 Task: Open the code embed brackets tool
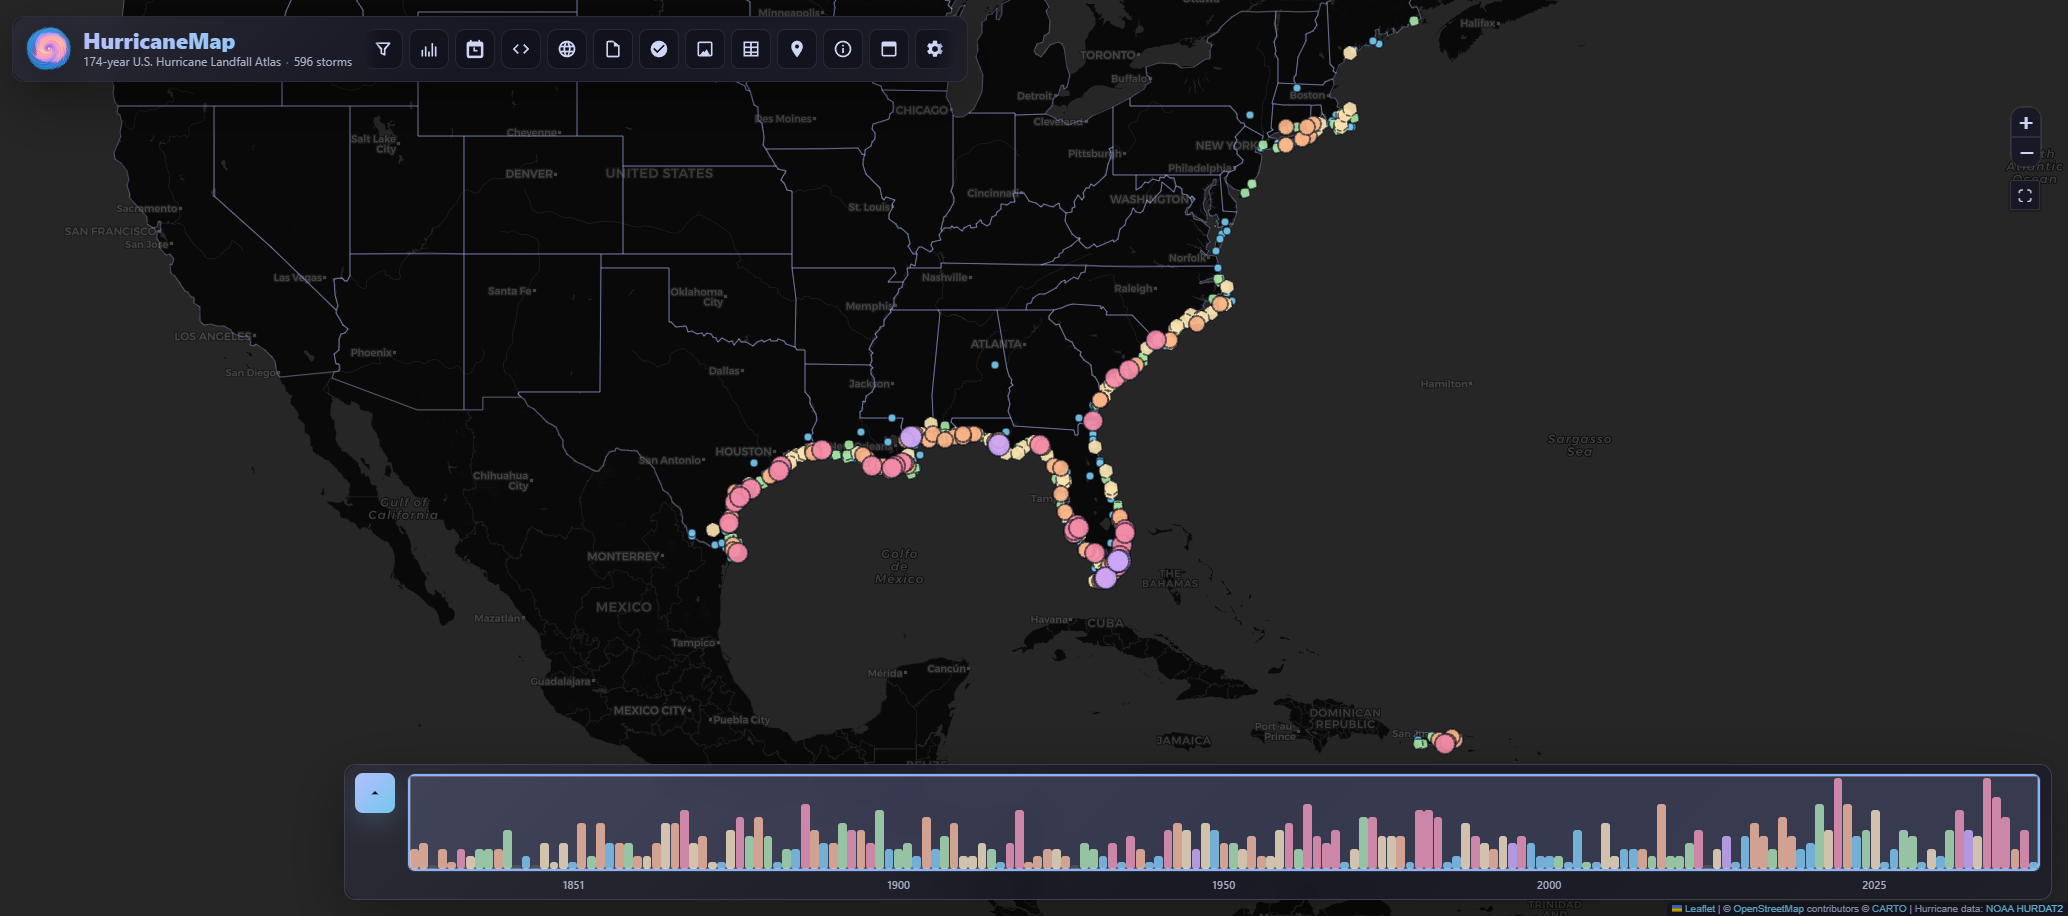click(x=521, y=49)
